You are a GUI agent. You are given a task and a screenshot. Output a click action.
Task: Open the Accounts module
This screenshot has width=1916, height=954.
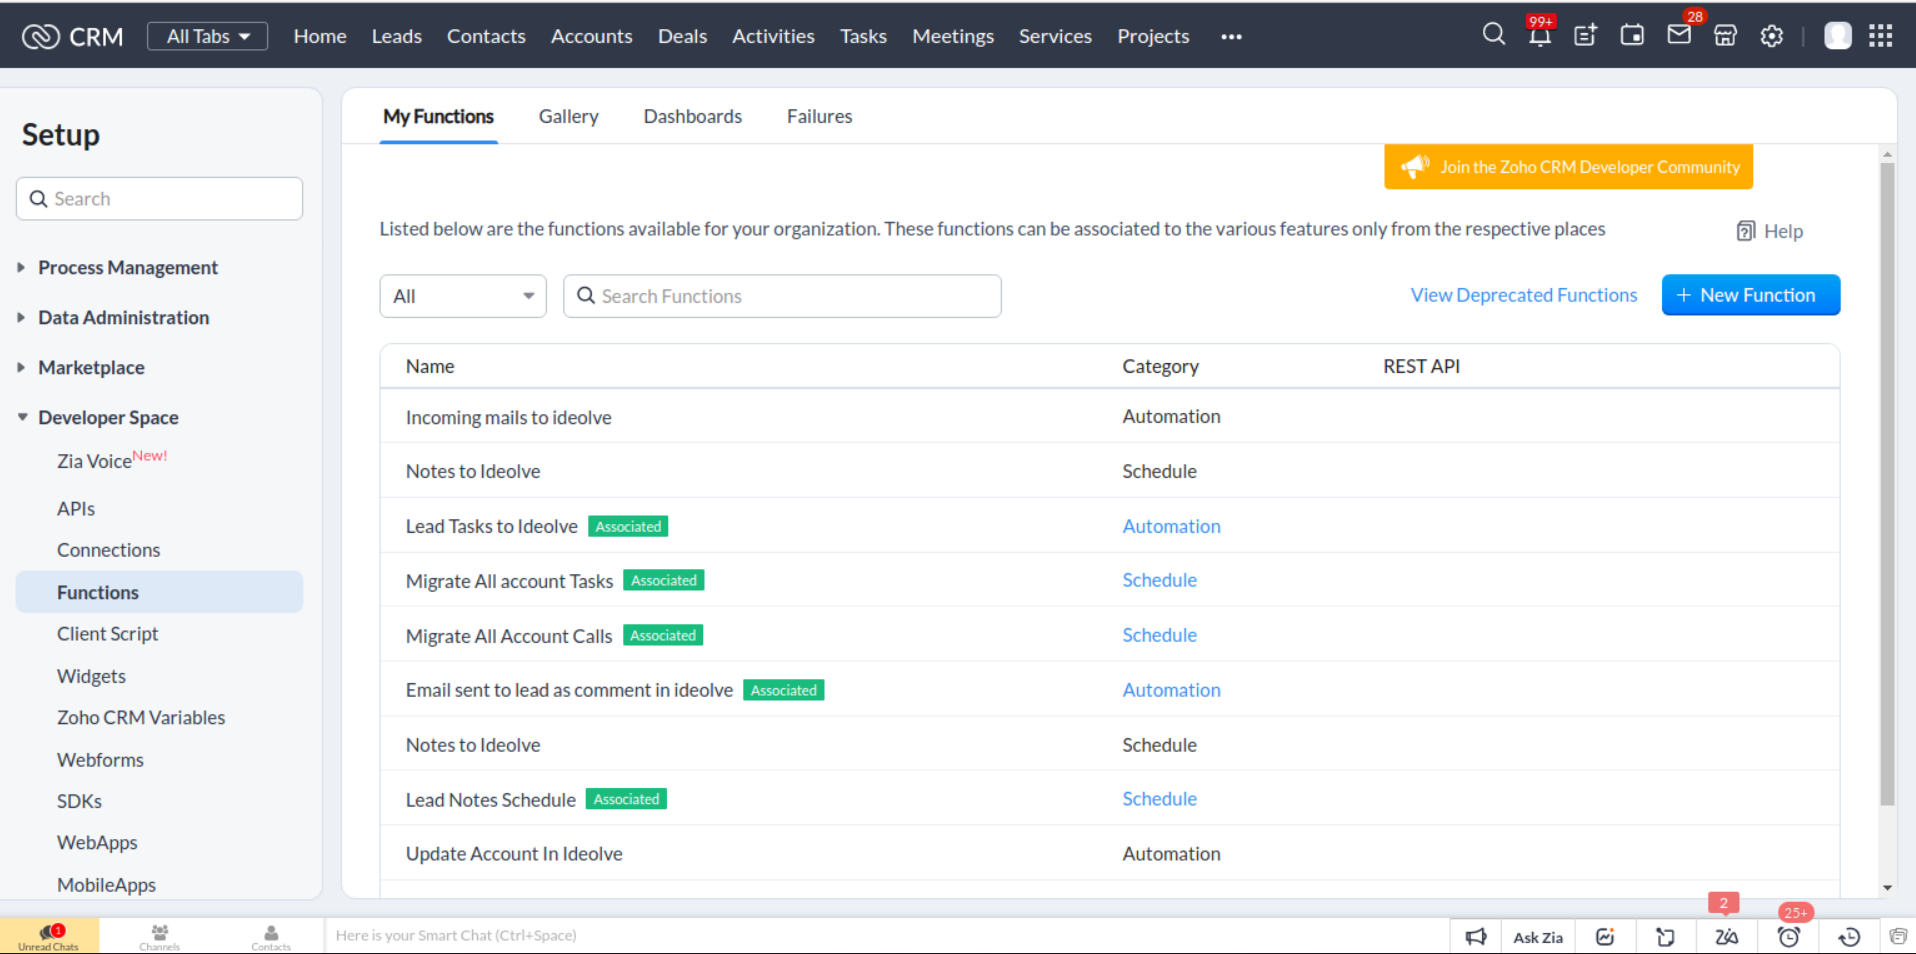[x=591, y=36]
